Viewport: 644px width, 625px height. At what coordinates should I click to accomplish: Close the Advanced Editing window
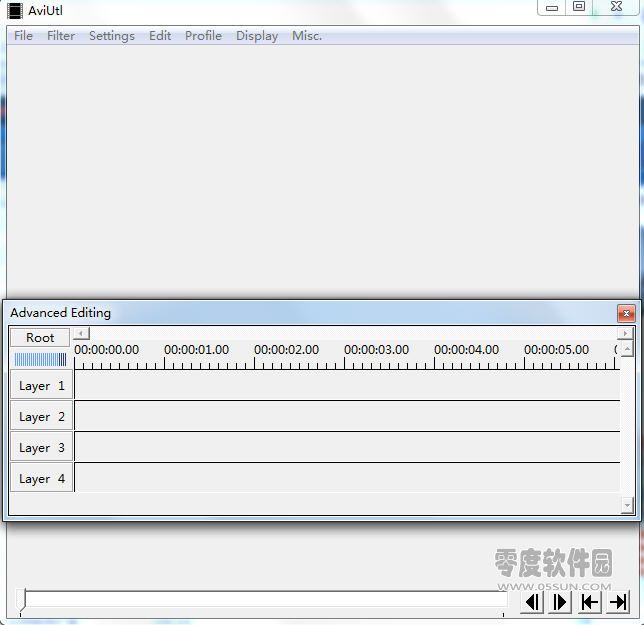click(626, 313)
